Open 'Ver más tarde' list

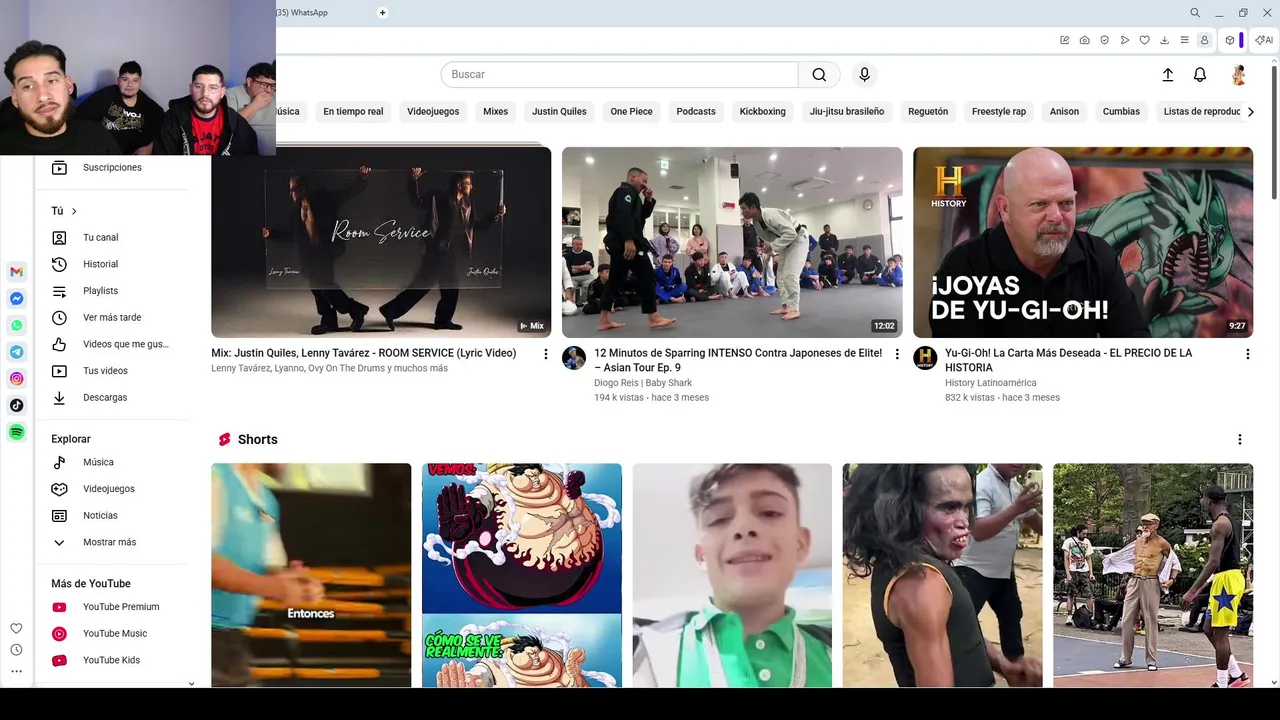point(113,318)
